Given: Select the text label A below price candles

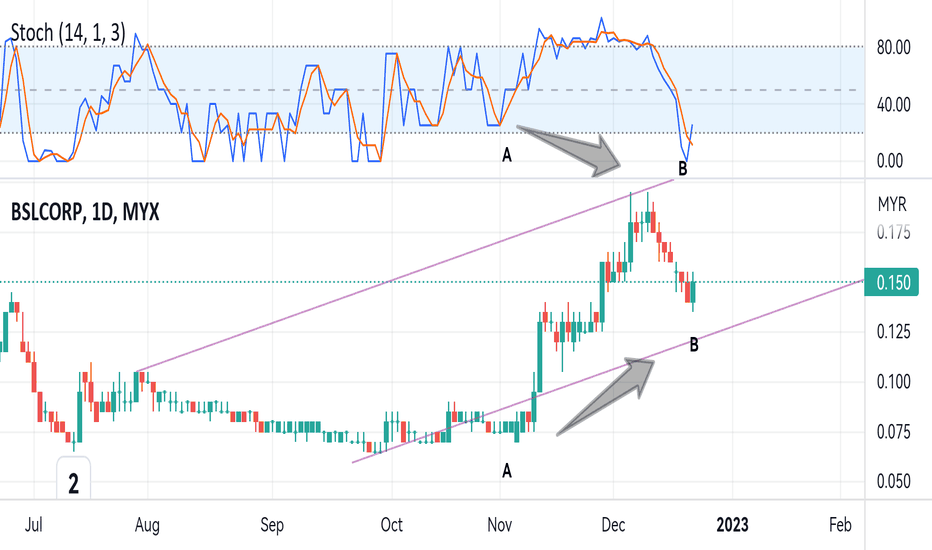Looking at the screenshot, I should (x=507, y=471).
